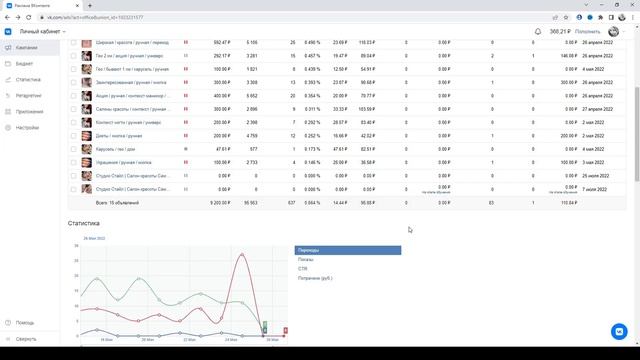The height and width of the screenshot is (360, 640).
Task: Click the Статистика section heading
Action: [84, 223]
